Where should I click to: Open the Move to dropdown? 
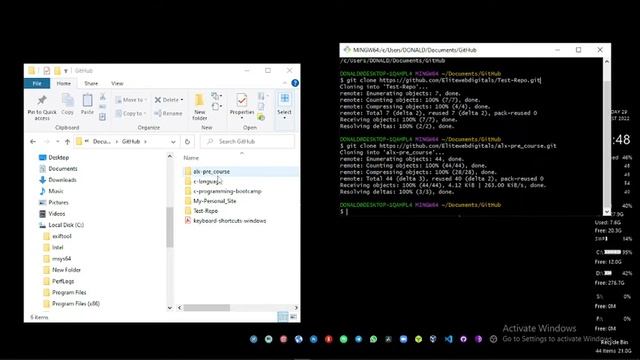(x=131, y=100)
